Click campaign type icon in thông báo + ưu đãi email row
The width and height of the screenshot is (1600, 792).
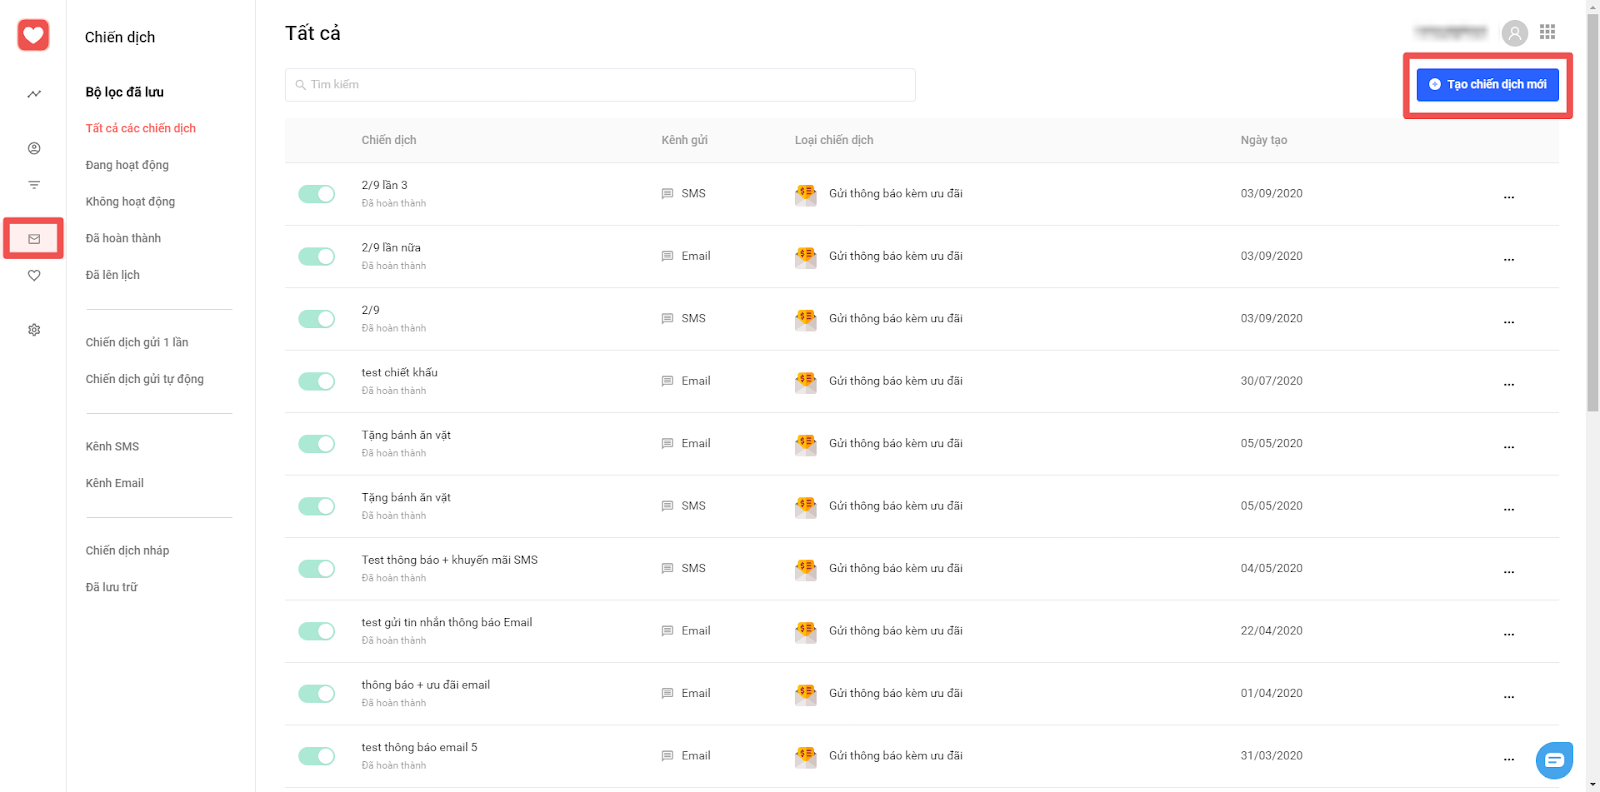coord(806,694)
